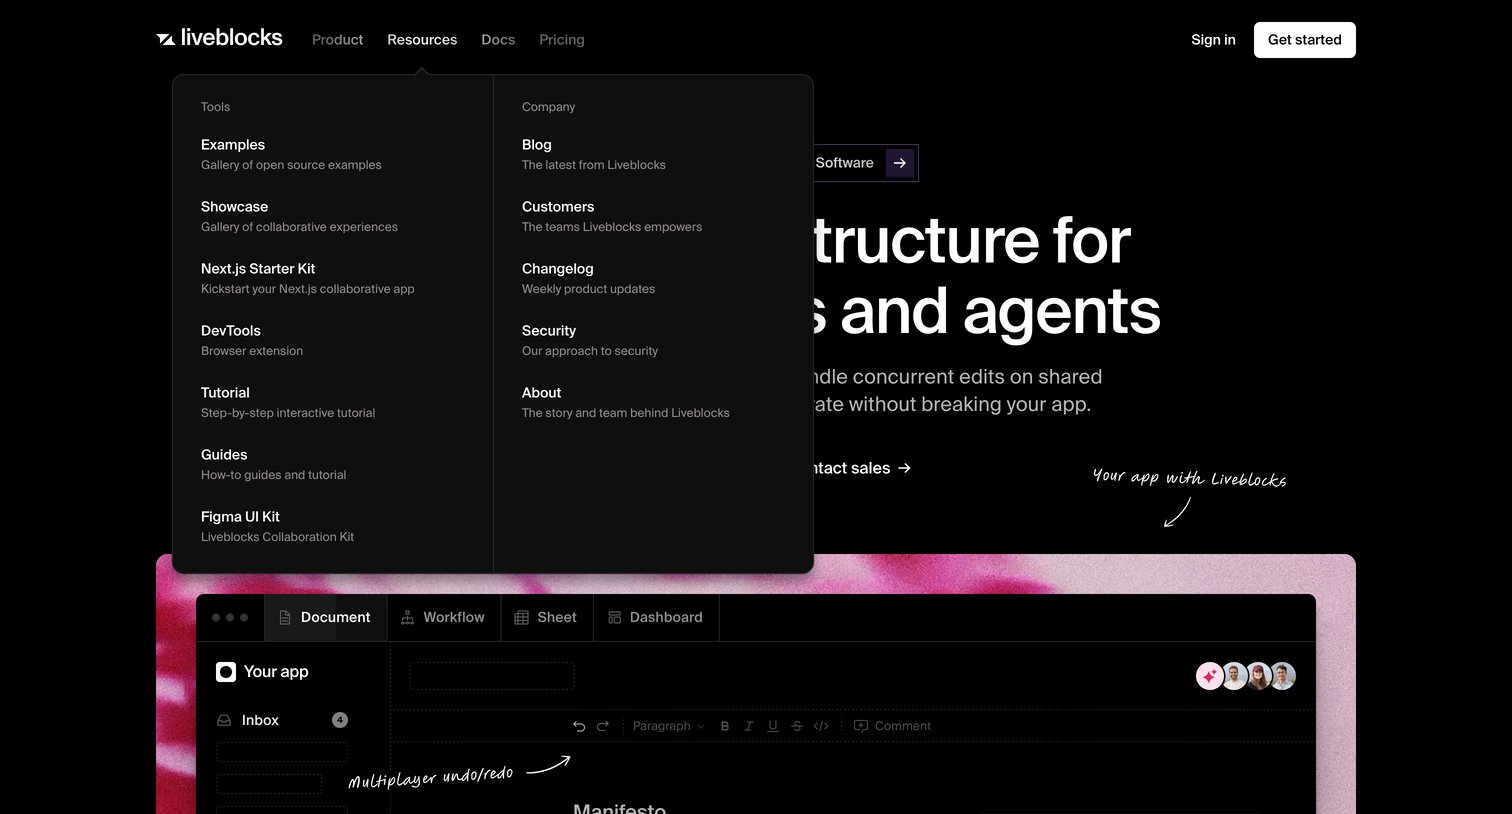Click the contact sales link
This screenshot has width=1512, height=814.
(x=861, y=468)
